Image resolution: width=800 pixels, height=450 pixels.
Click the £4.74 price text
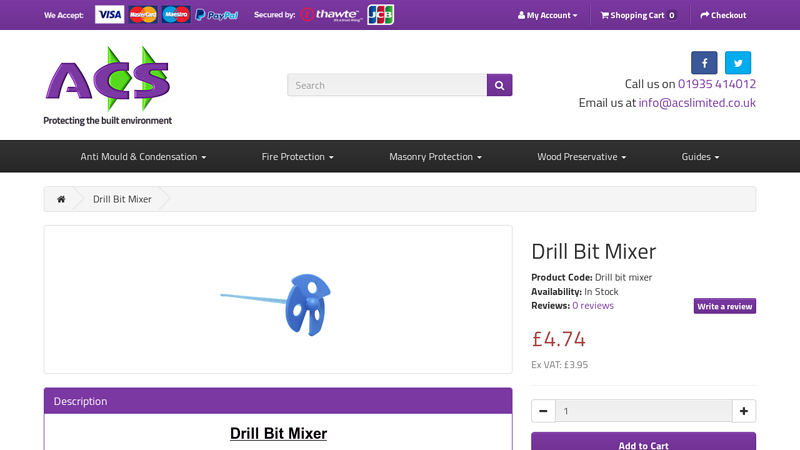pyautogui.click(x=558, y=339)
